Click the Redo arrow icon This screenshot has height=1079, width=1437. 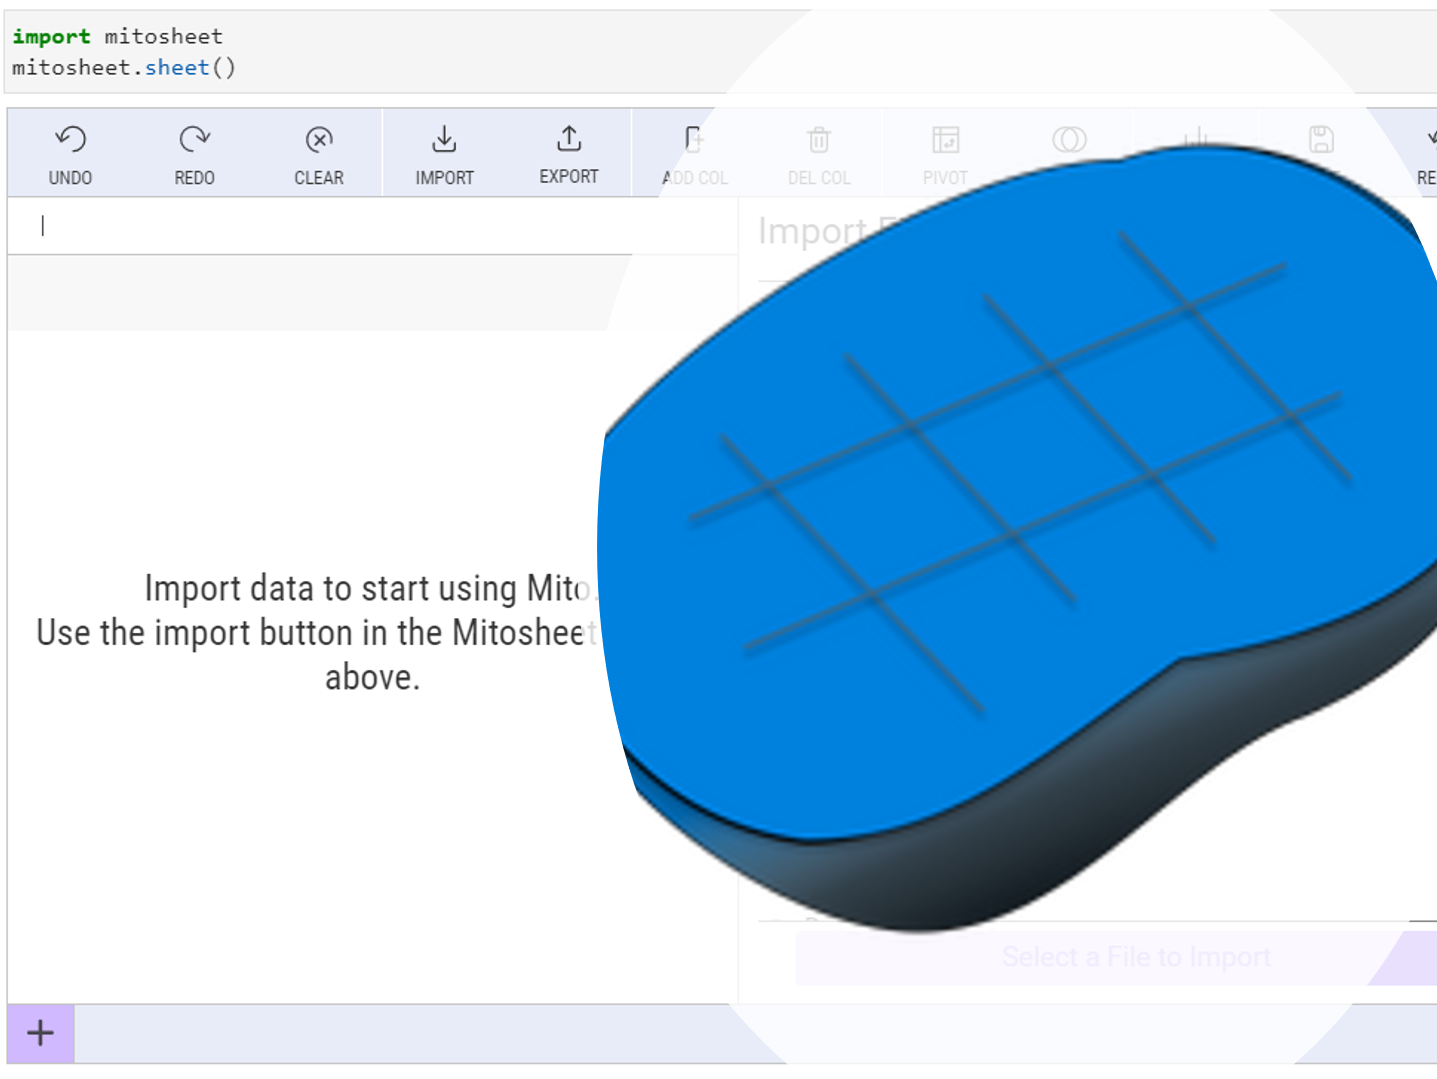[194, 140]
